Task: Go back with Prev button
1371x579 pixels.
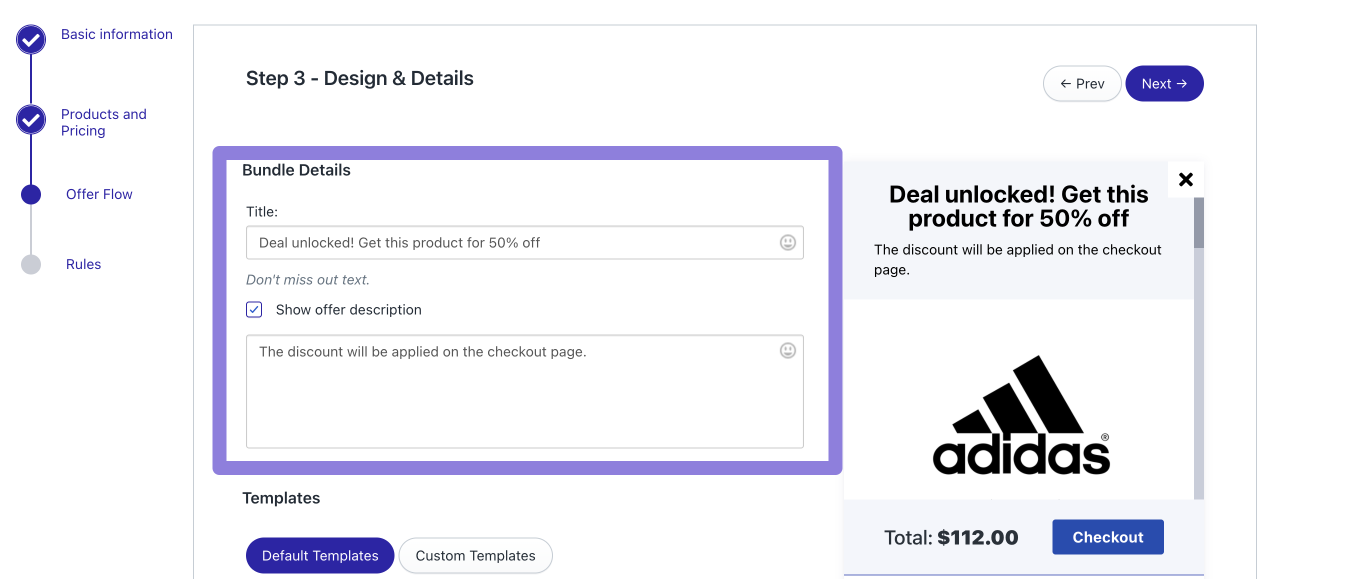Action: click(x=1082, y=84)
